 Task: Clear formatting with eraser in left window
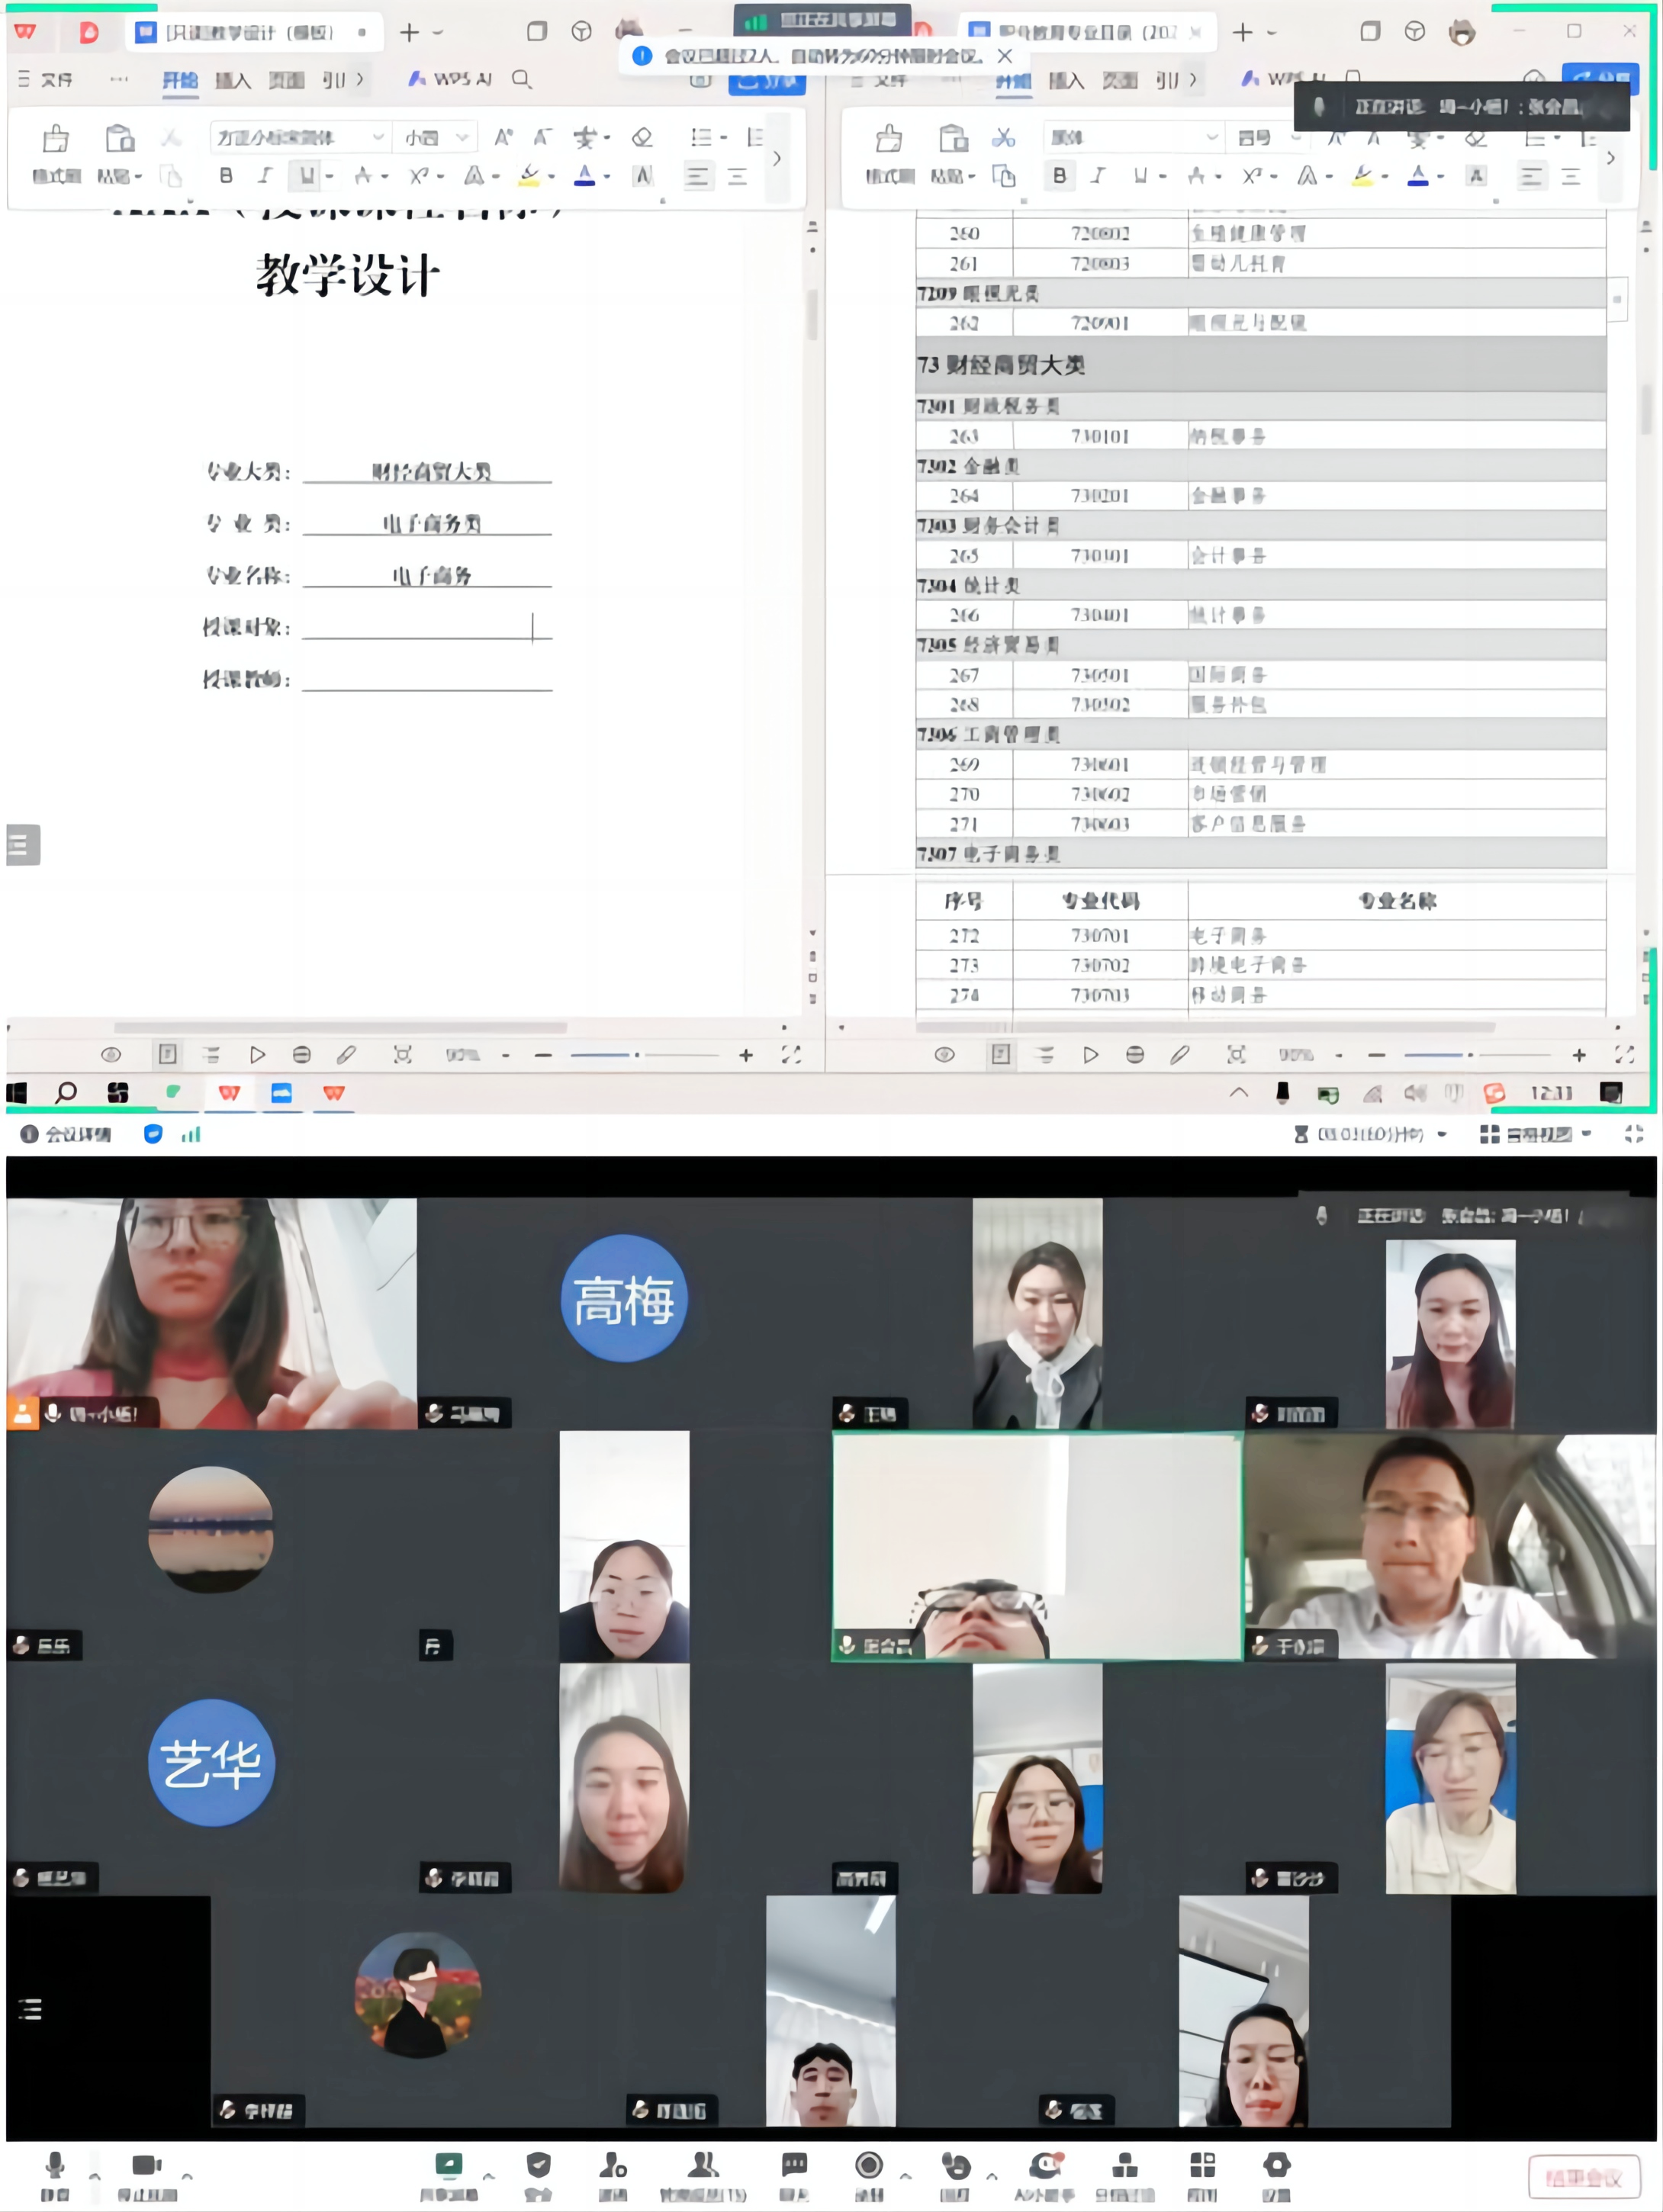click(x=642, y=137)
